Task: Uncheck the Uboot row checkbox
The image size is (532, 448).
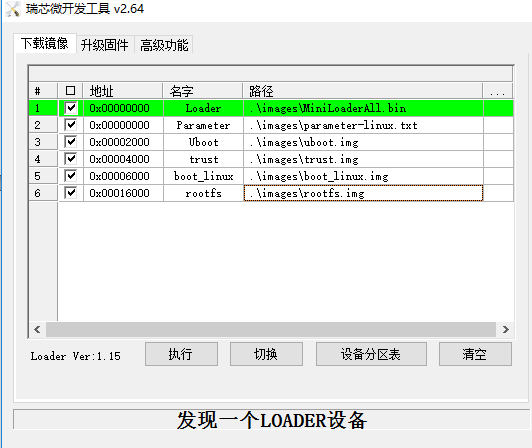Action: (71, 142)
